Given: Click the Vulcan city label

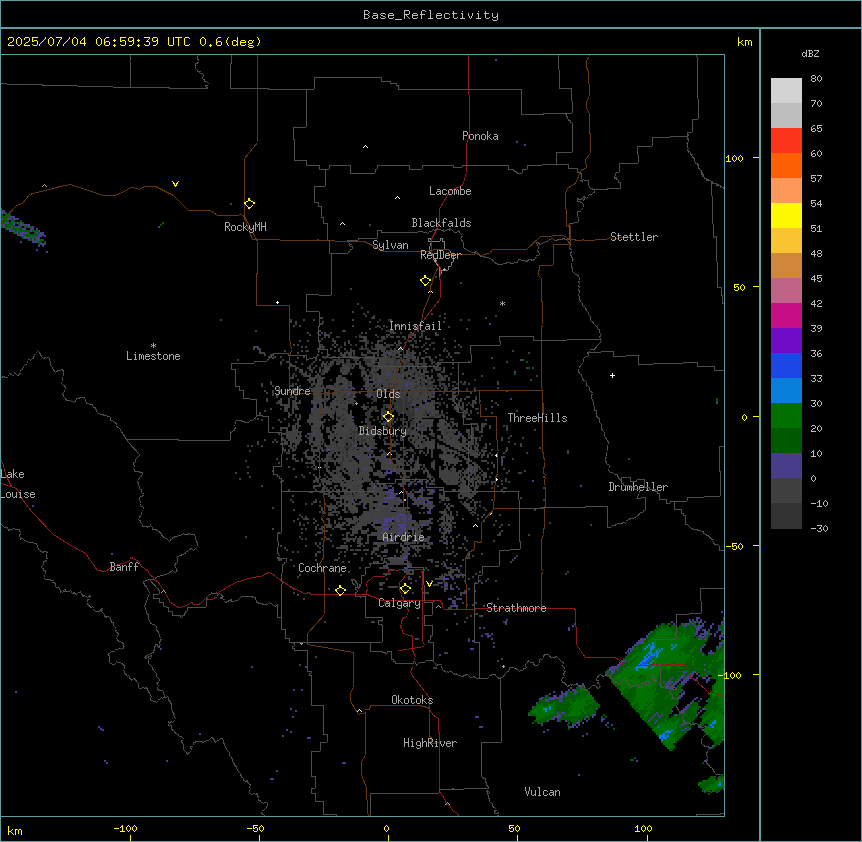Looking at the screenshot, I should (x=542, y=792).
